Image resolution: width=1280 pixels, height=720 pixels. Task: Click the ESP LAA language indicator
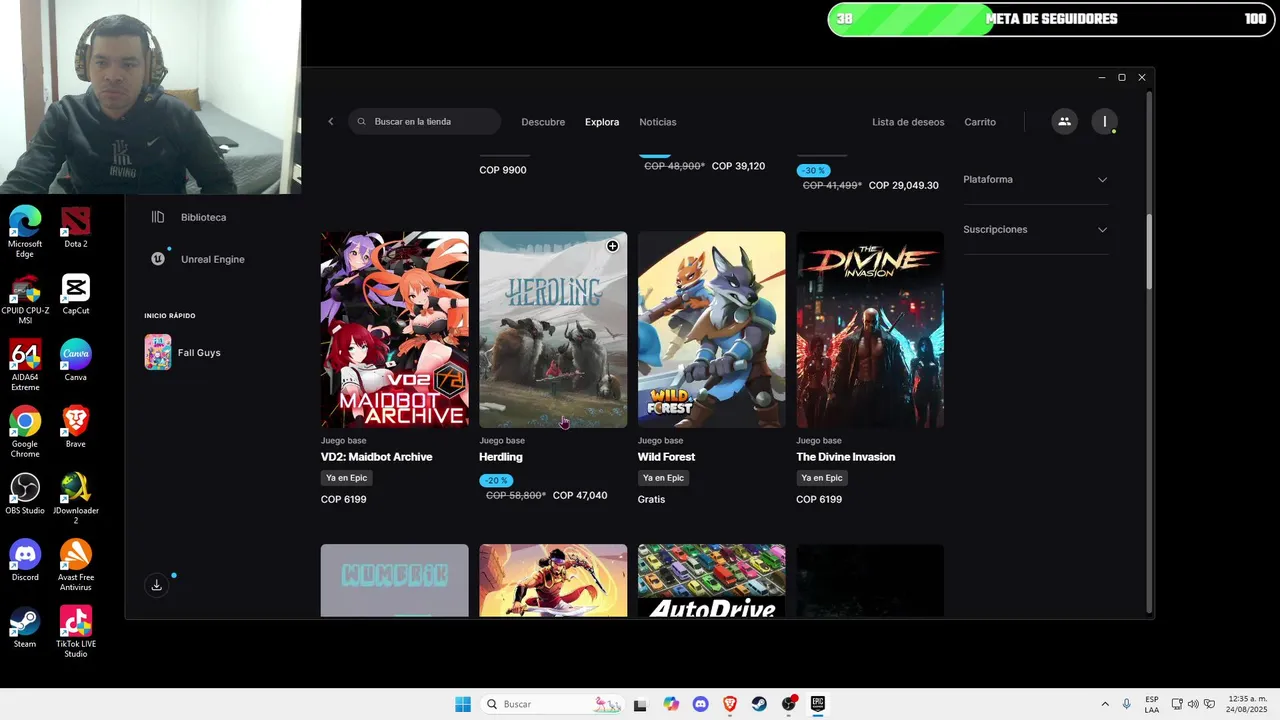pyautogui.click(x=1152, y=704)
